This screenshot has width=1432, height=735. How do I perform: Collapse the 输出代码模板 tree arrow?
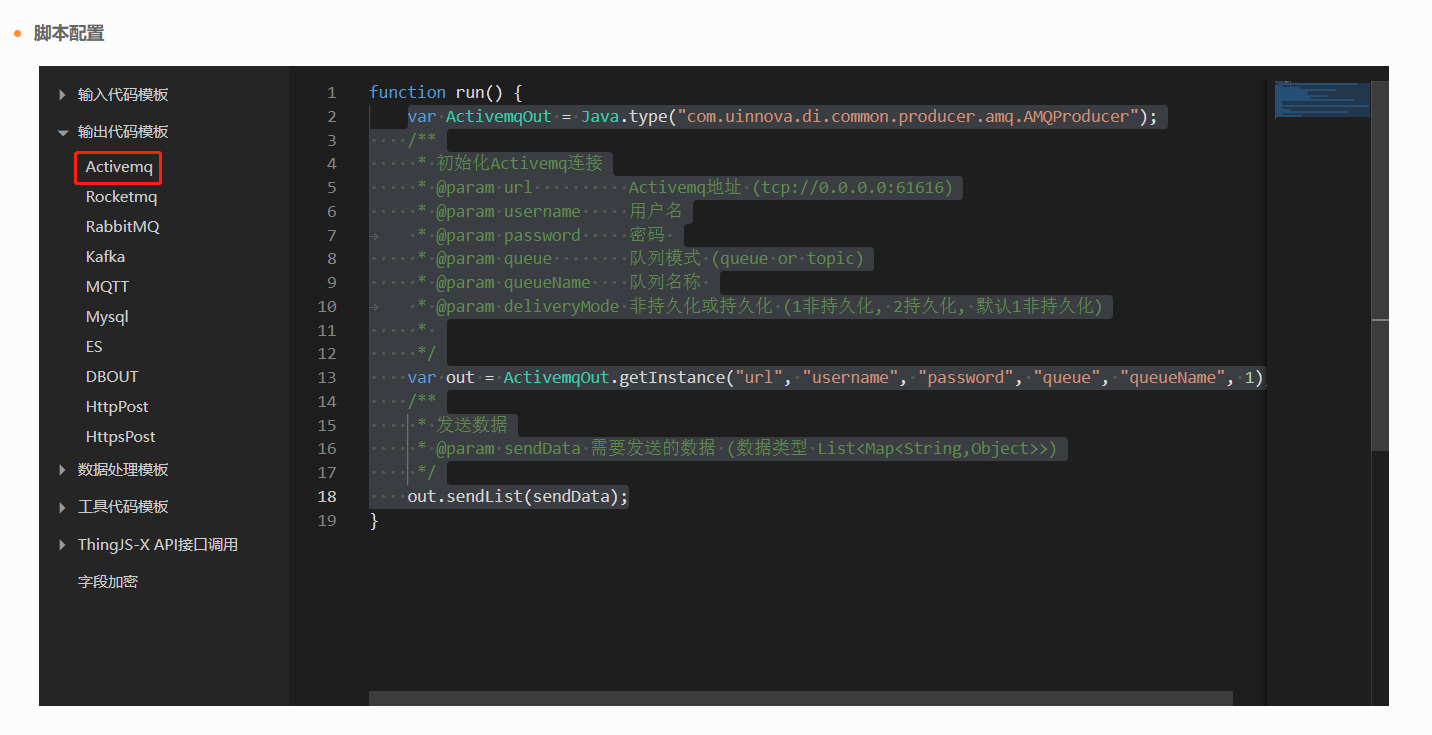pyautogui.click(x=62, y=132)
